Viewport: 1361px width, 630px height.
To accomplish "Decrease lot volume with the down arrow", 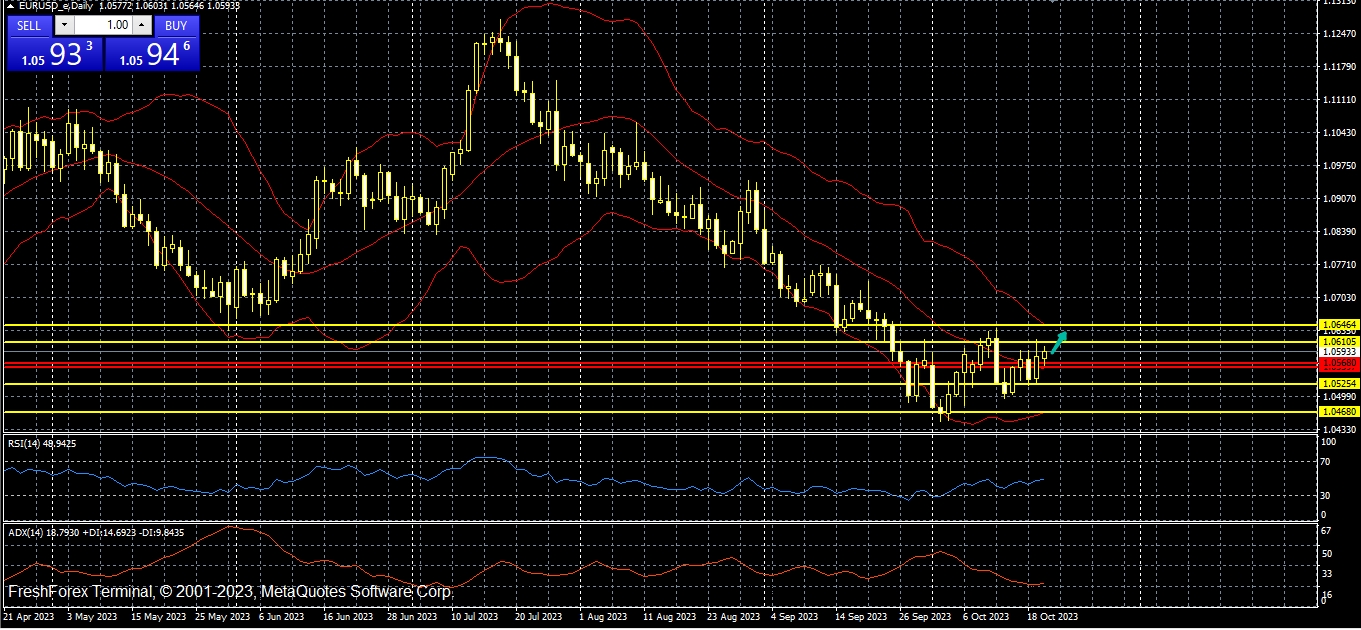I will pos(65,25).
